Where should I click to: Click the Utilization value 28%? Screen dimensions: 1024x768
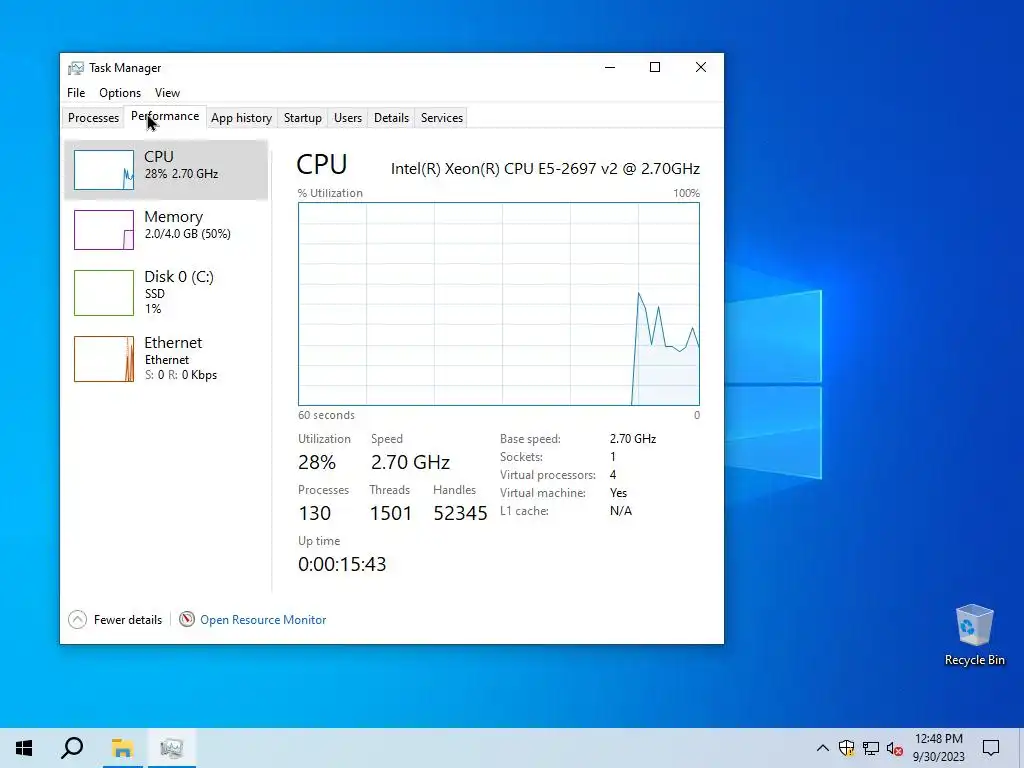[317, 462]
